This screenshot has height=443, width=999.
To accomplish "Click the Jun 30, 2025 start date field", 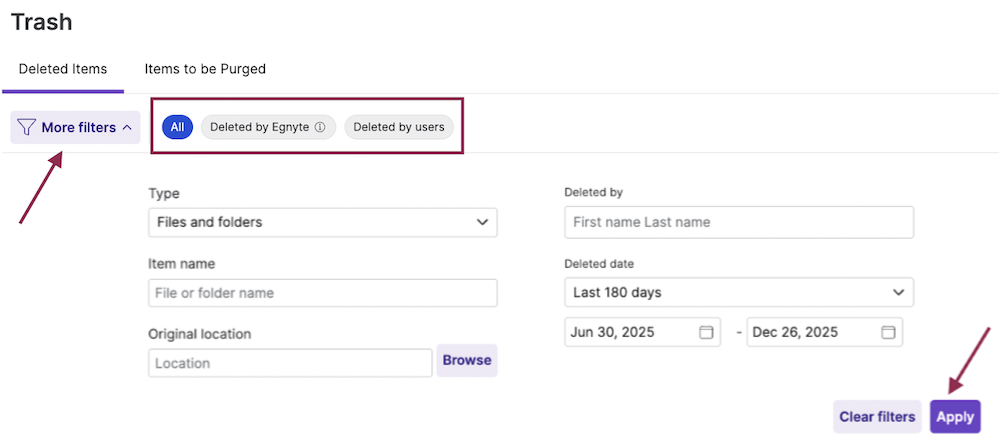I will coord(630,332).
